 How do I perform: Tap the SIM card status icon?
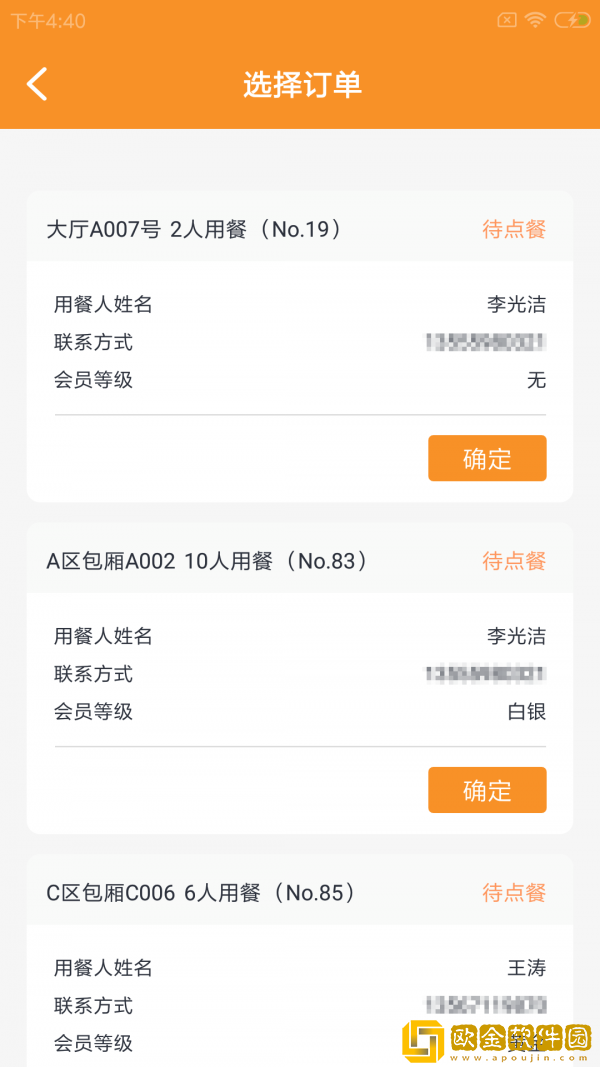coord(507,20)
